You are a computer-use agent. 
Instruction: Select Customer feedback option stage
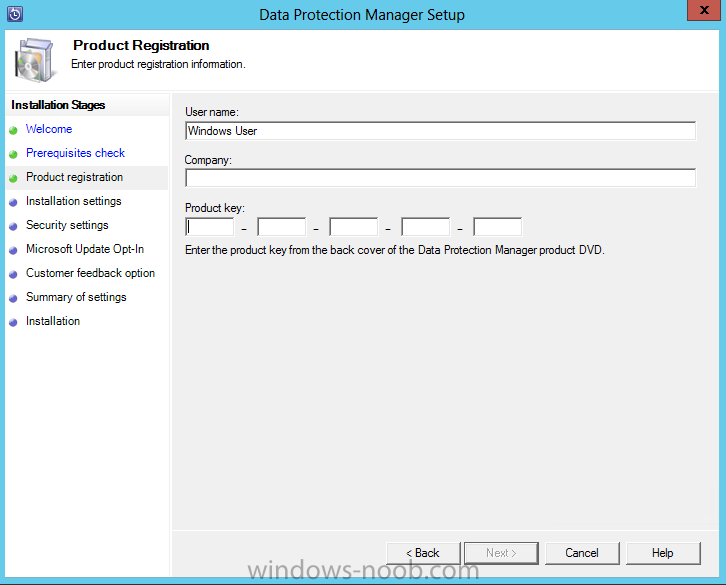[90, 273]
